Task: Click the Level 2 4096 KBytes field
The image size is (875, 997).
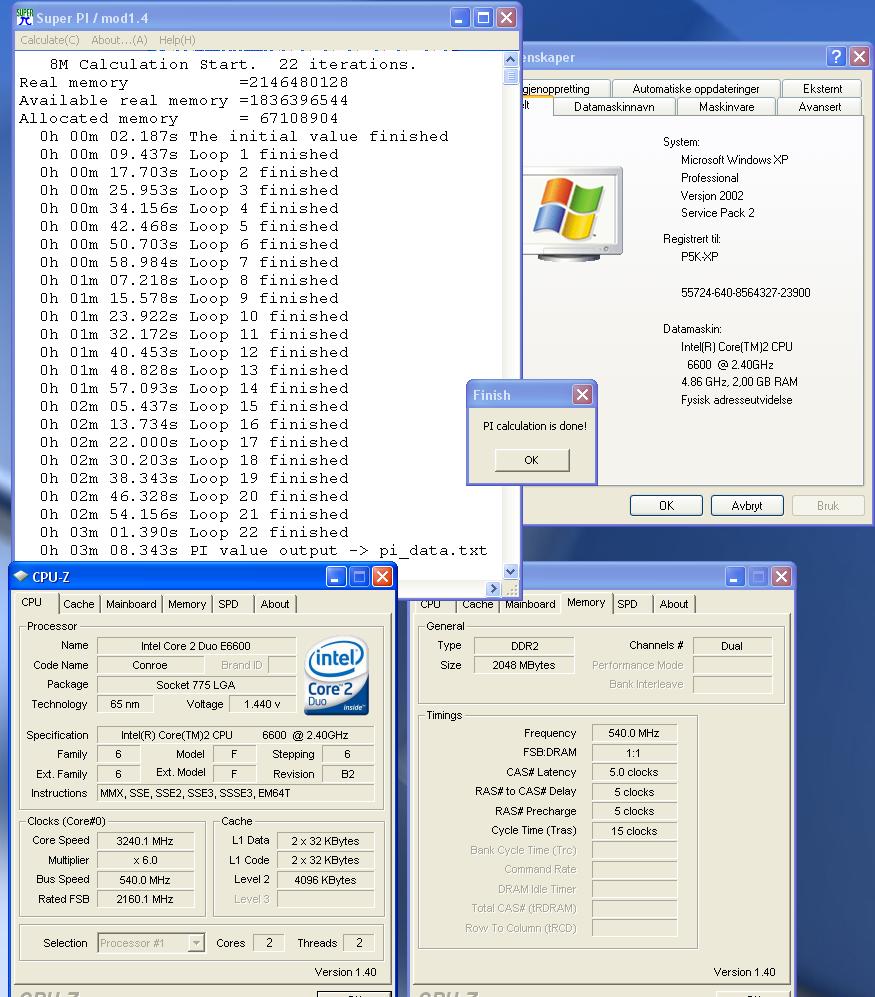Action: 326,880
